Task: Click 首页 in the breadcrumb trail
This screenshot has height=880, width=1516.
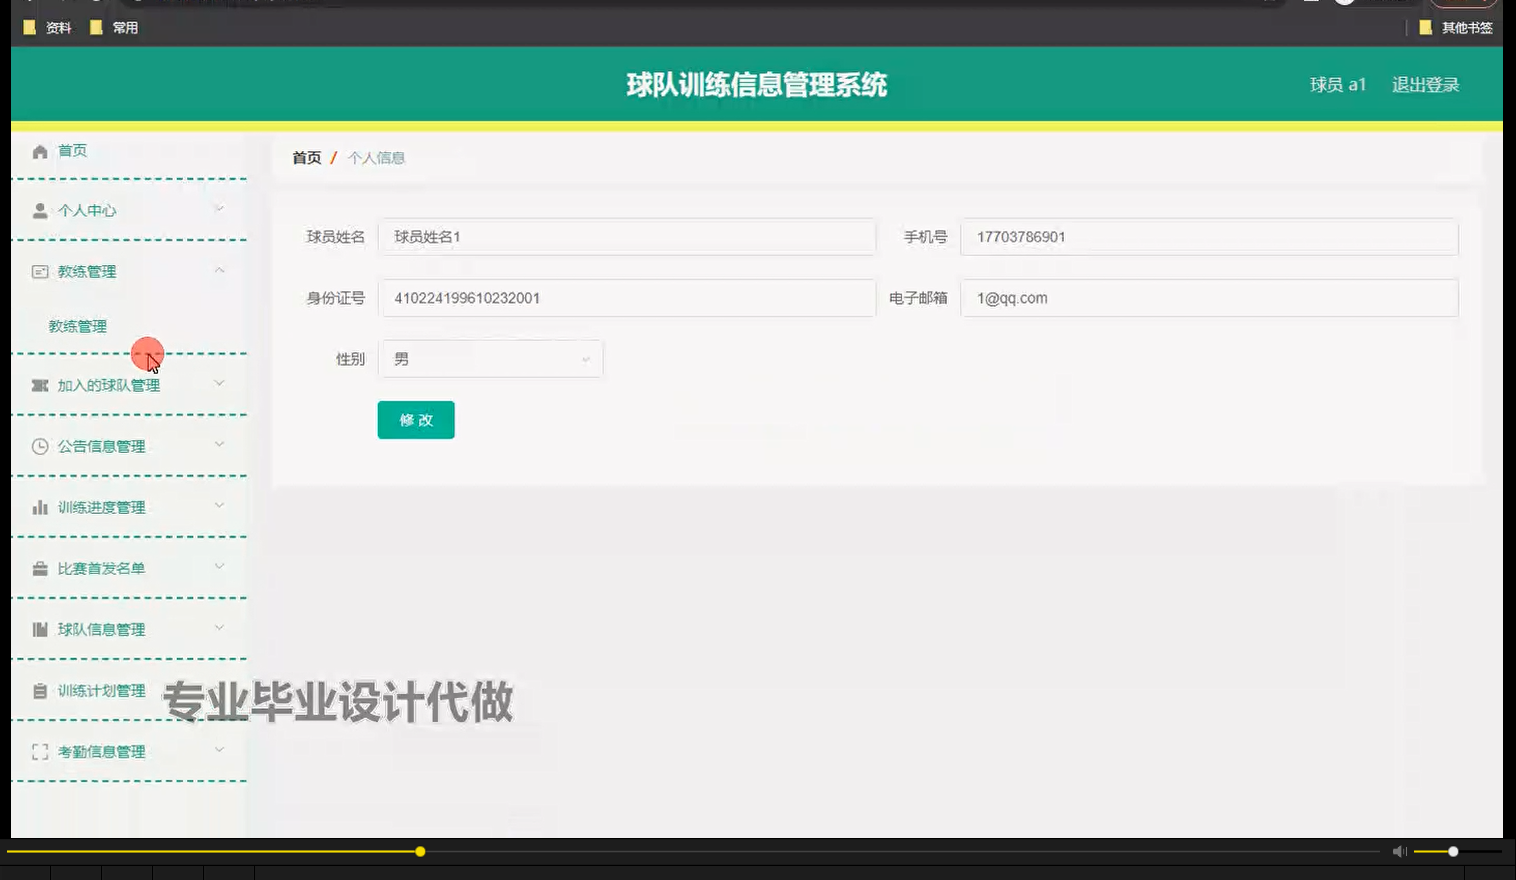Action: [306, 157]
